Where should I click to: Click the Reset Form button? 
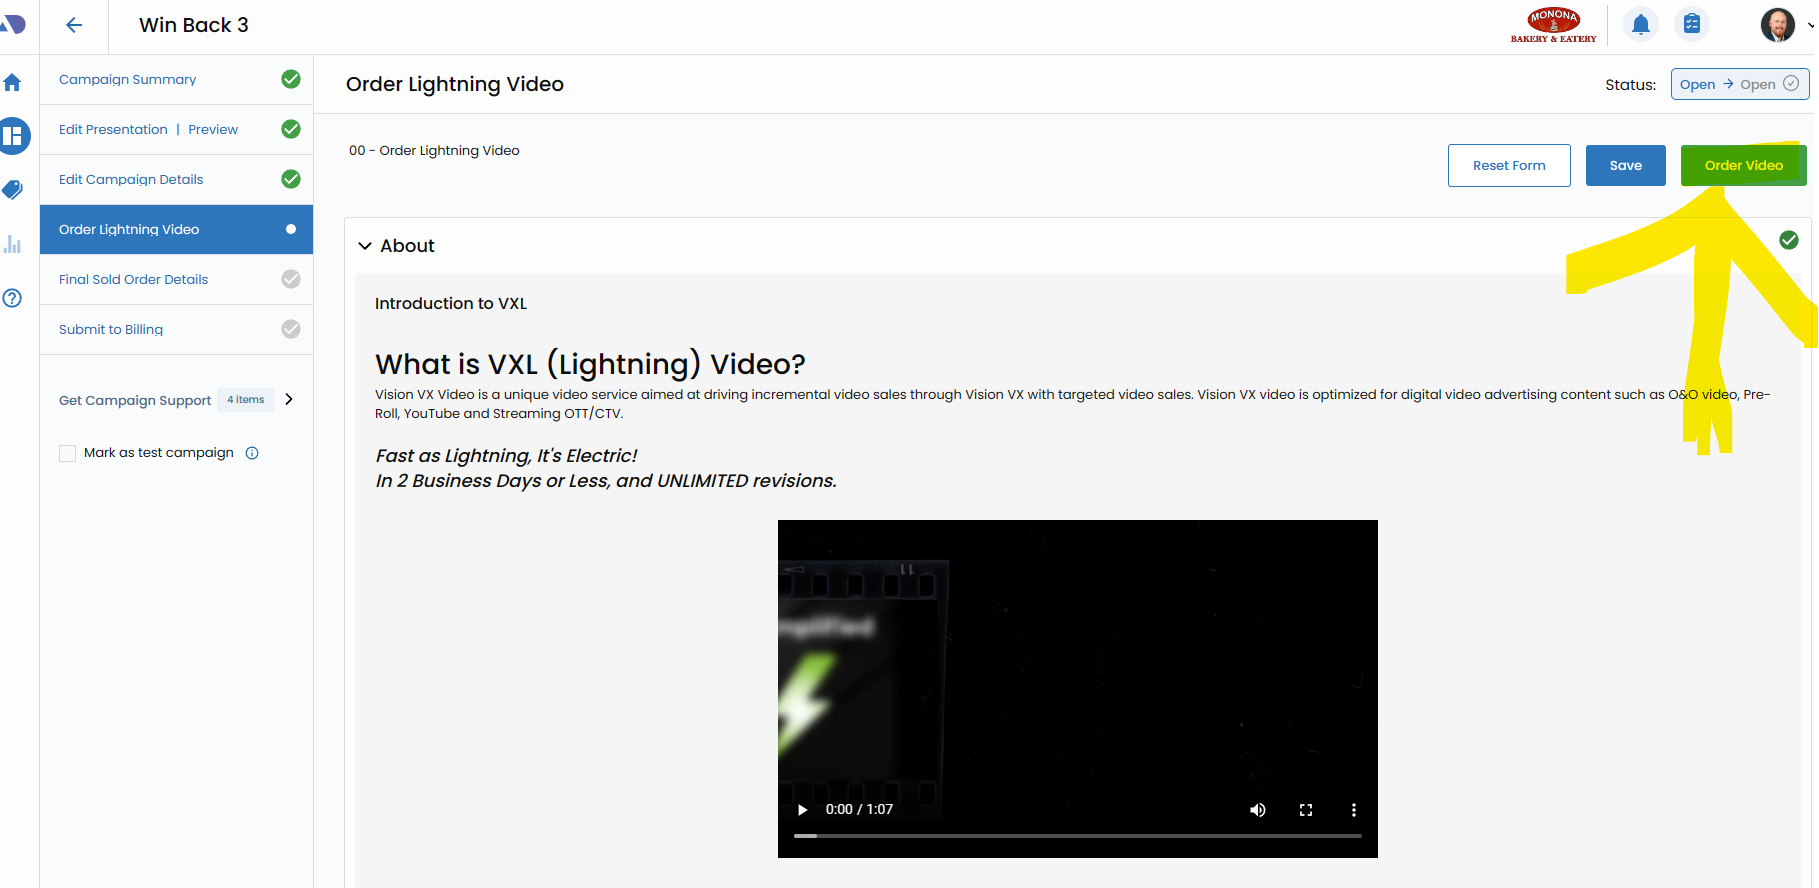pyautogui.click(x=1508, y=165)
